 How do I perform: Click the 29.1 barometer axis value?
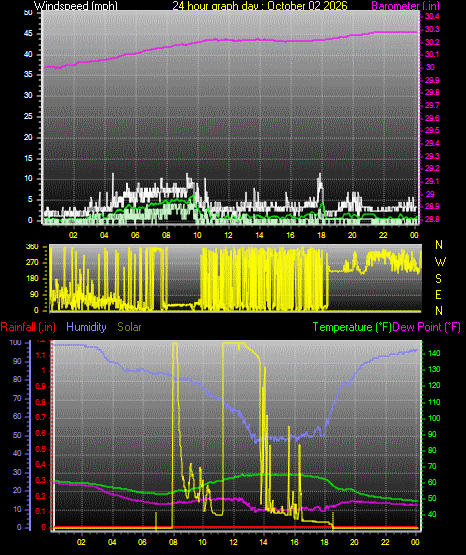432,181
